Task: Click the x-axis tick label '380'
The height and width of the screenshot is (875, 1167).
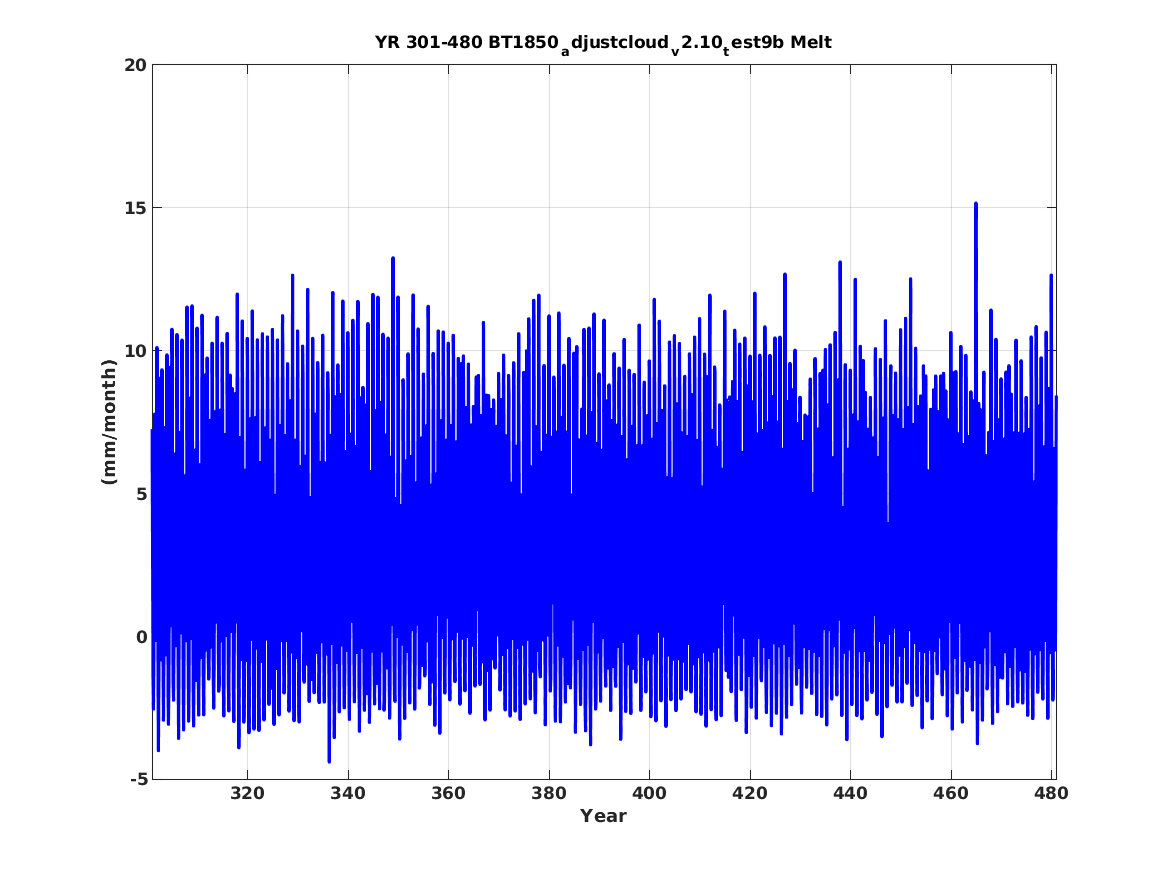Action: (x=549, y=793)
